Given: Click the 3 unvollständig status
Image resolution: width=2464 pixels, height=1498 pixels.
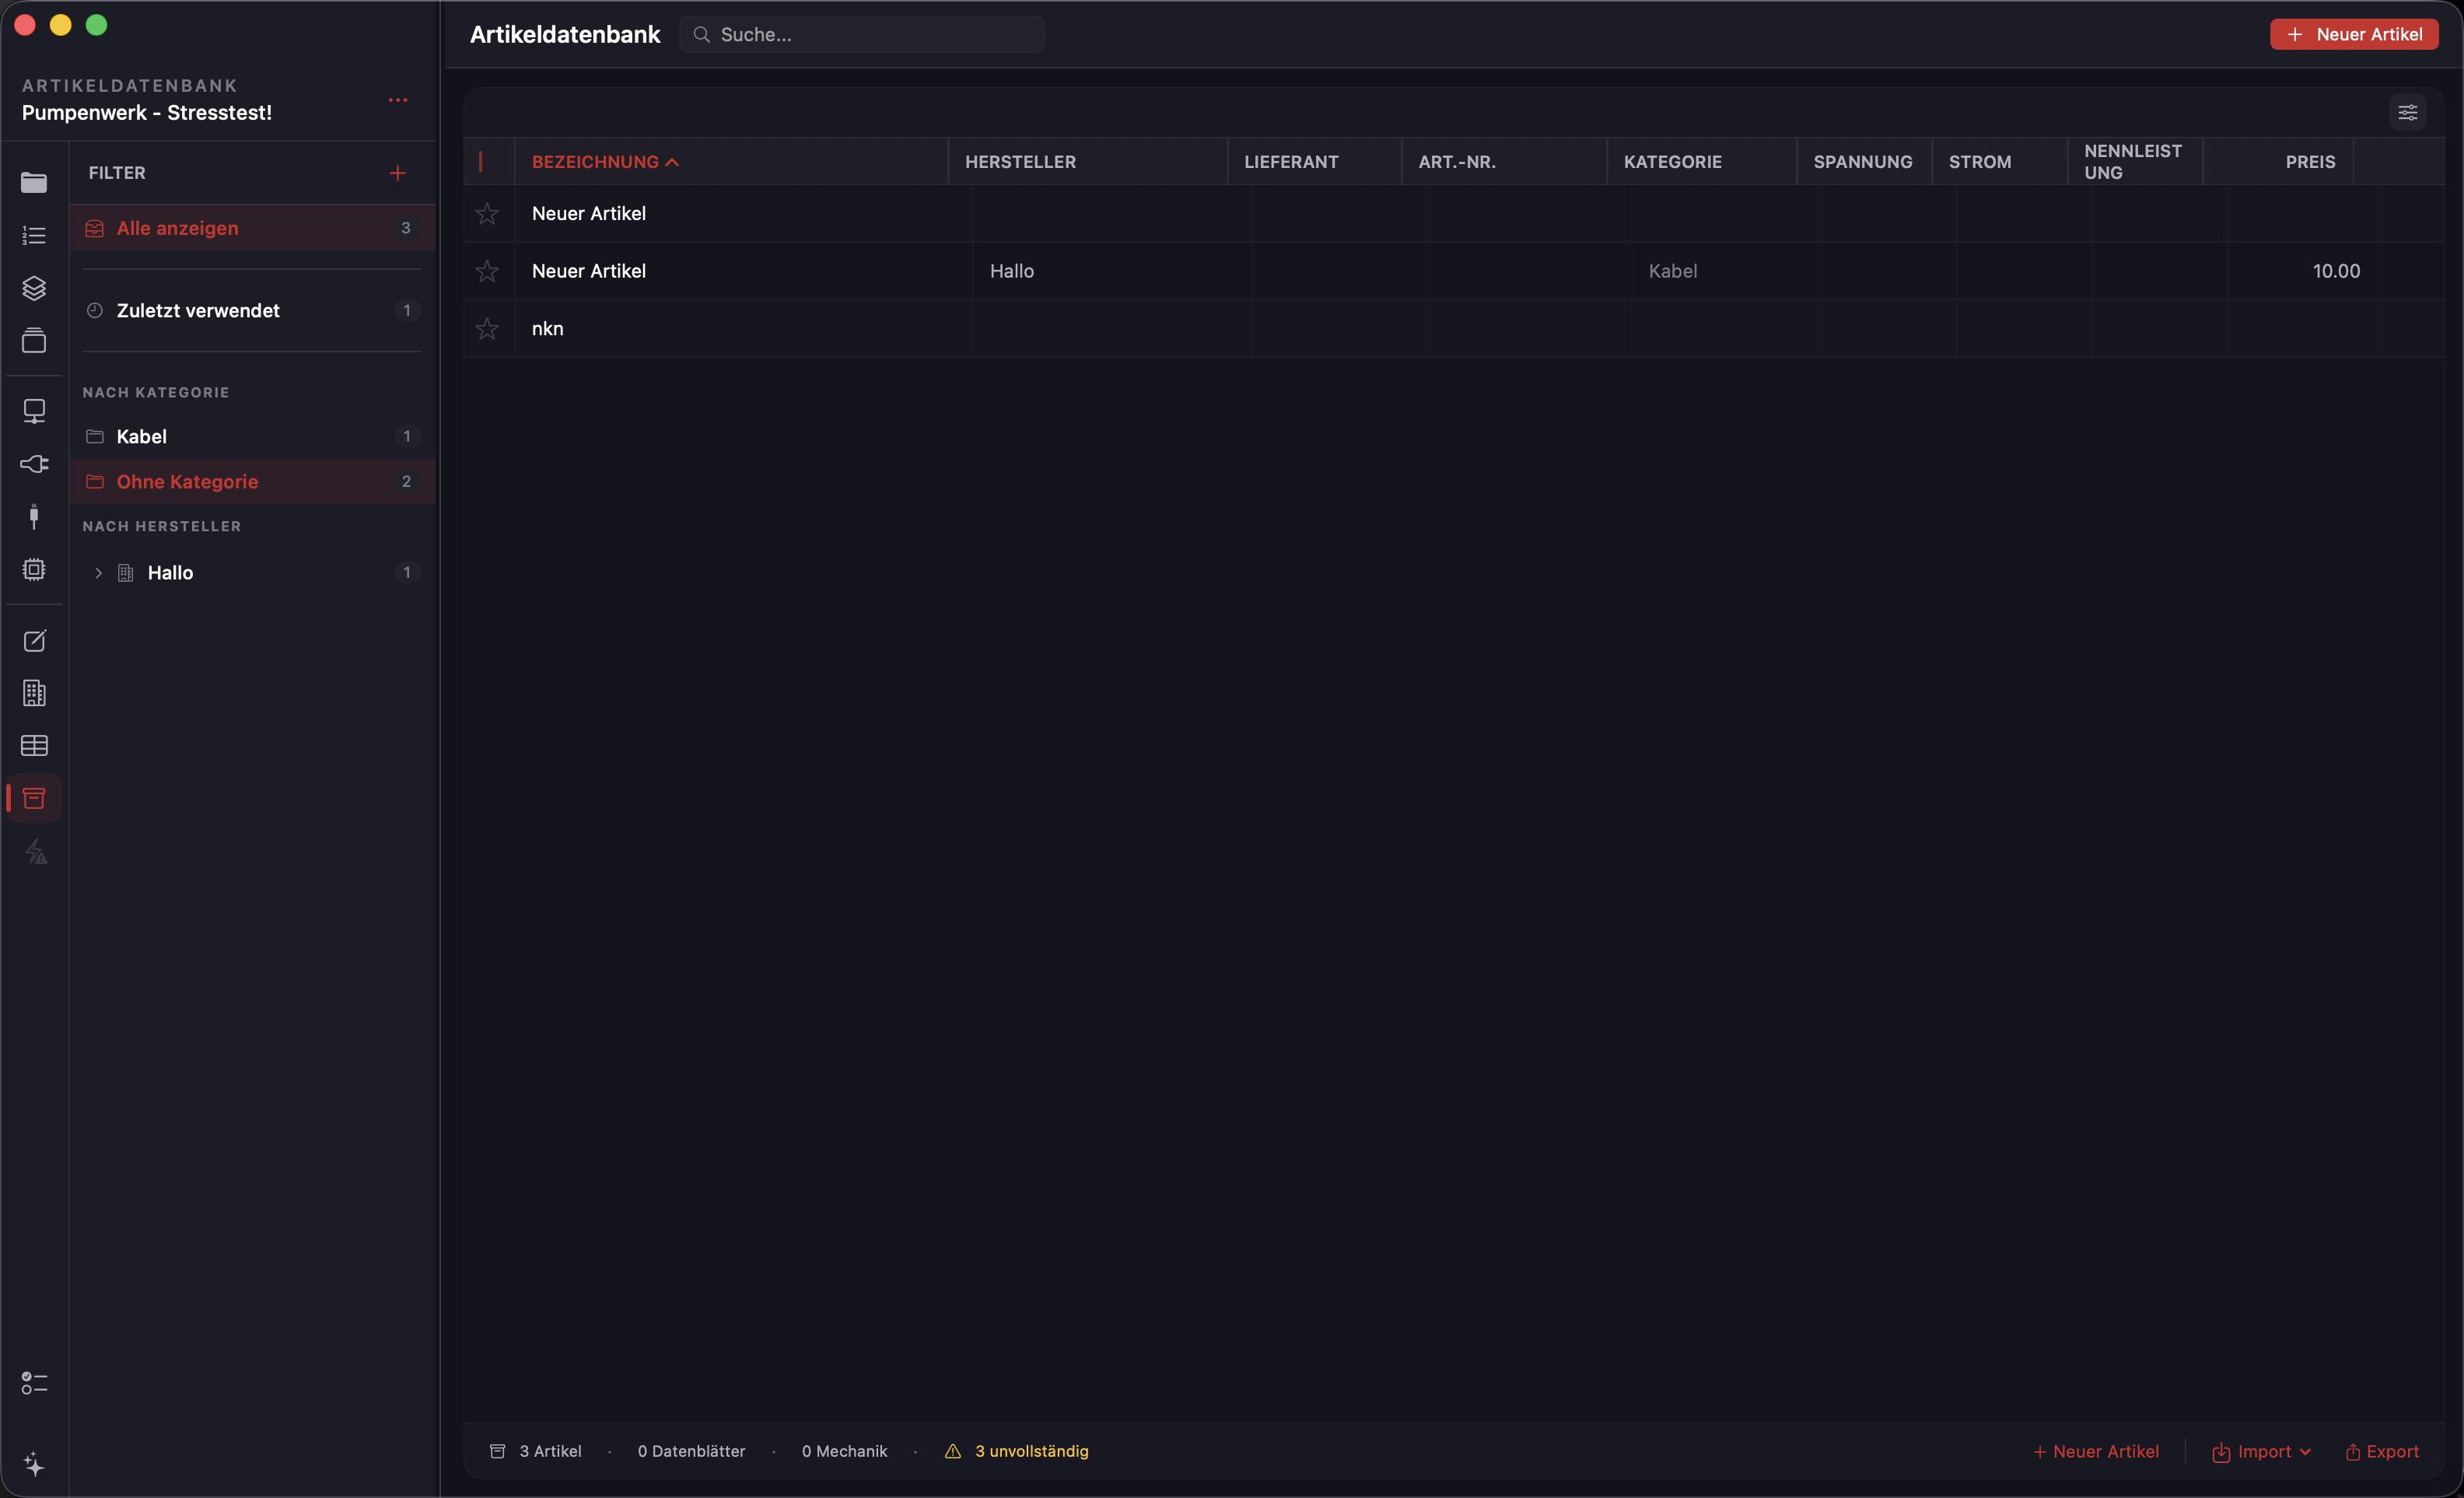Looking at the screenshot, I should click(1031, 1451).
